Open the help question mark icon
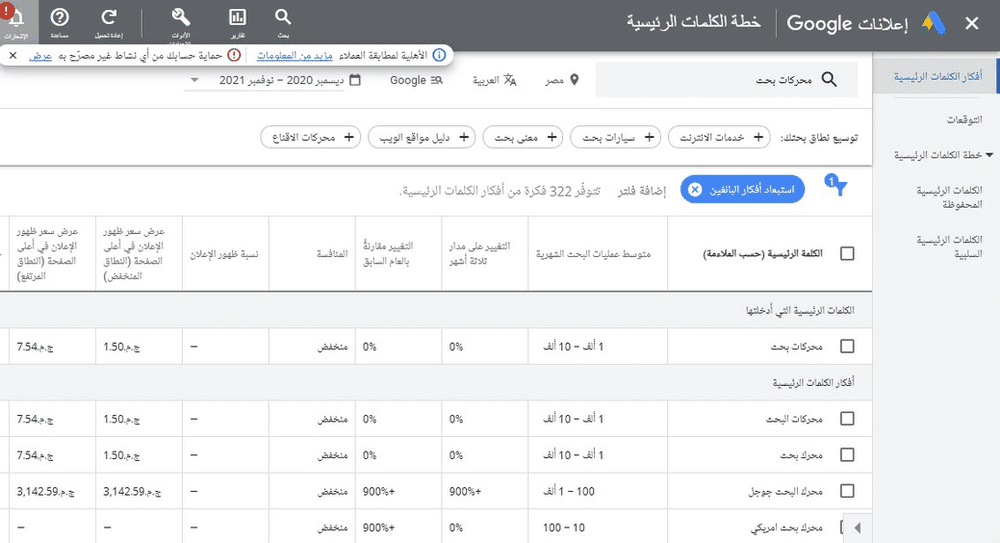Image resolution: width=1000 pixels, height=543 pixels. [60, 18]
